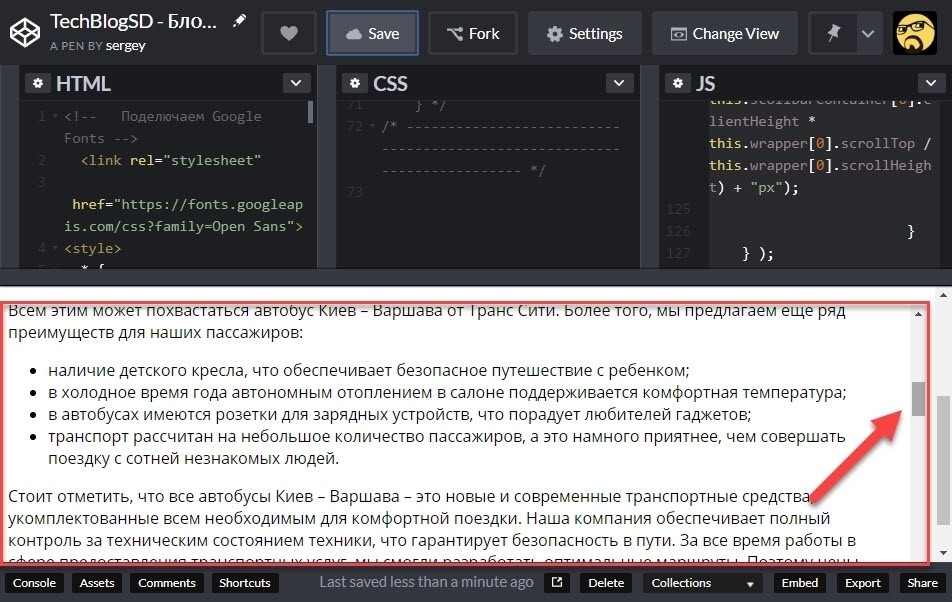Love this pen with heart button
This screenshot has height=602, width=952.
[x=289, y=33]
